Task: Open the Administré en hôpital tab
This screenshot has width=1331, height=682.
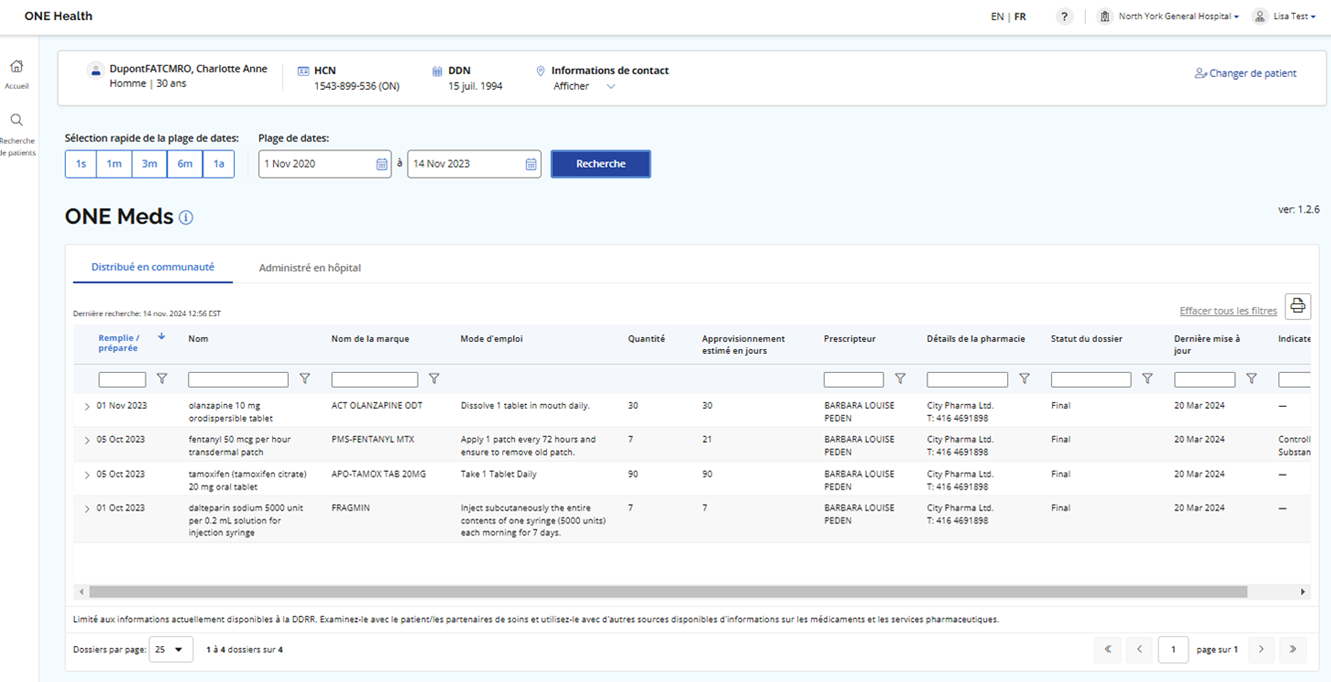Action: 310,268
